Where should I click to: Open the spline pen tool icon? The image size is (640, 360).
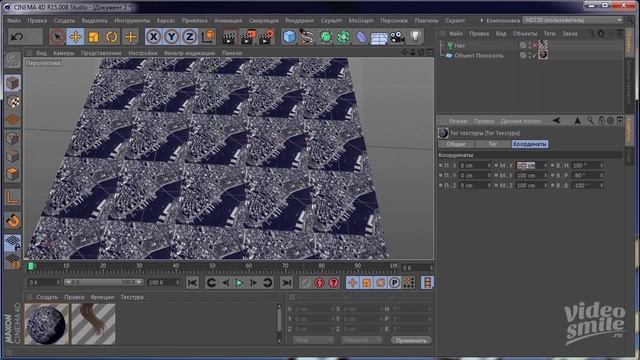coord(307,37)
